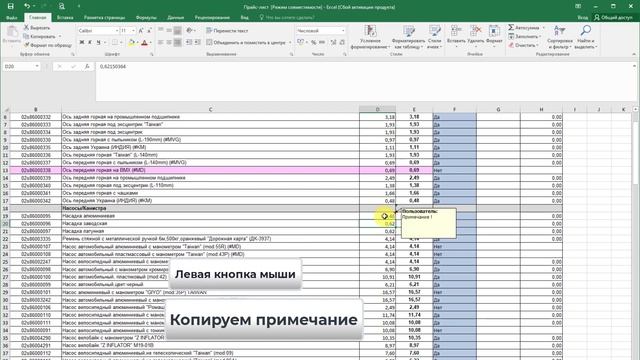Screen dimensions: 640x360
Task: Collapse the ribbon with the arrow
Action: (x=634, y=54)
